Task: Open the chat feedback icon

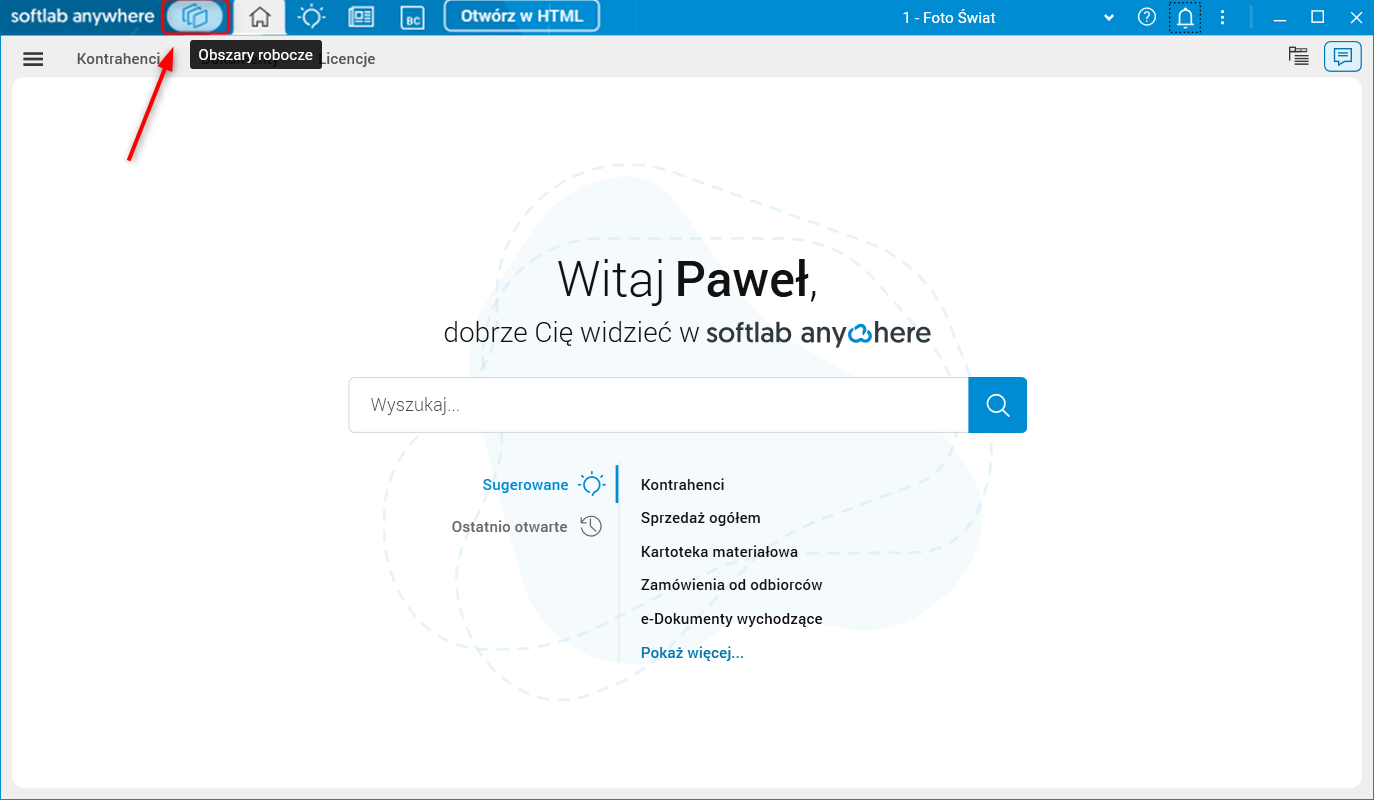Action: (x=1342, y=56)
